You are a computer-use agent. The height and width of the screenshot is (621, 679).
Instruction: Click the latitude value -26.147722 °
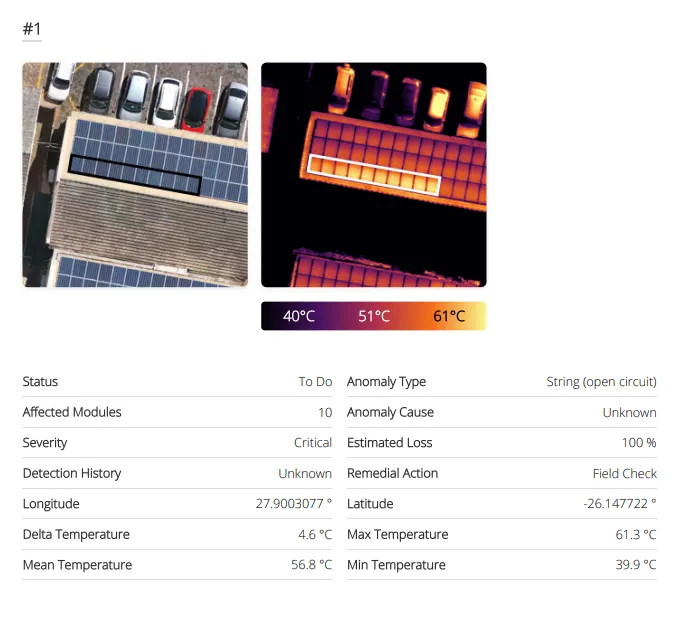pyautogui.click(x=620, y=504)
